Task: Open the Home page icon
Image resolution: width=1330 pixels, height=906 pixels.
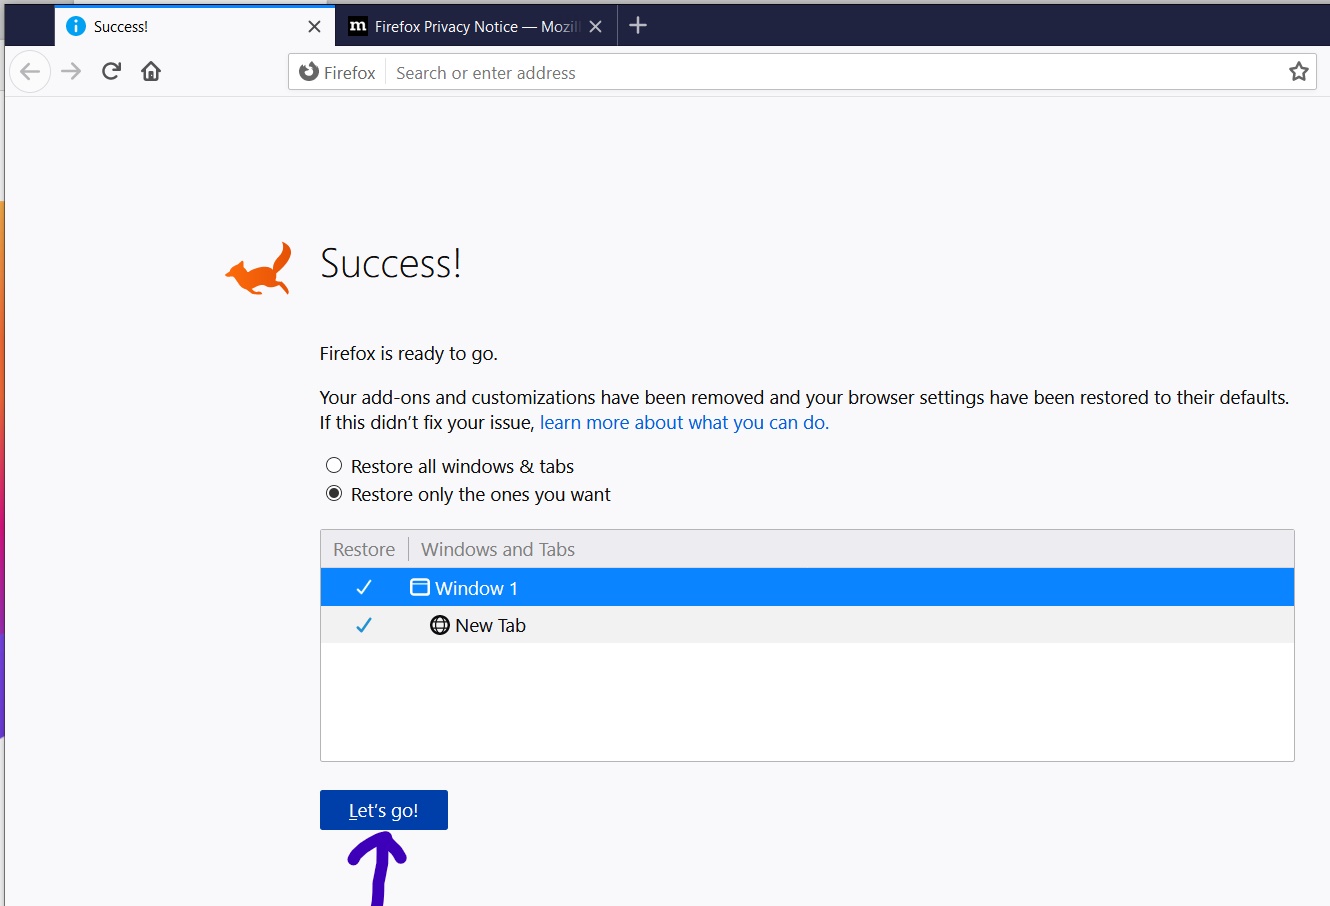Action: tap(151, 72)
